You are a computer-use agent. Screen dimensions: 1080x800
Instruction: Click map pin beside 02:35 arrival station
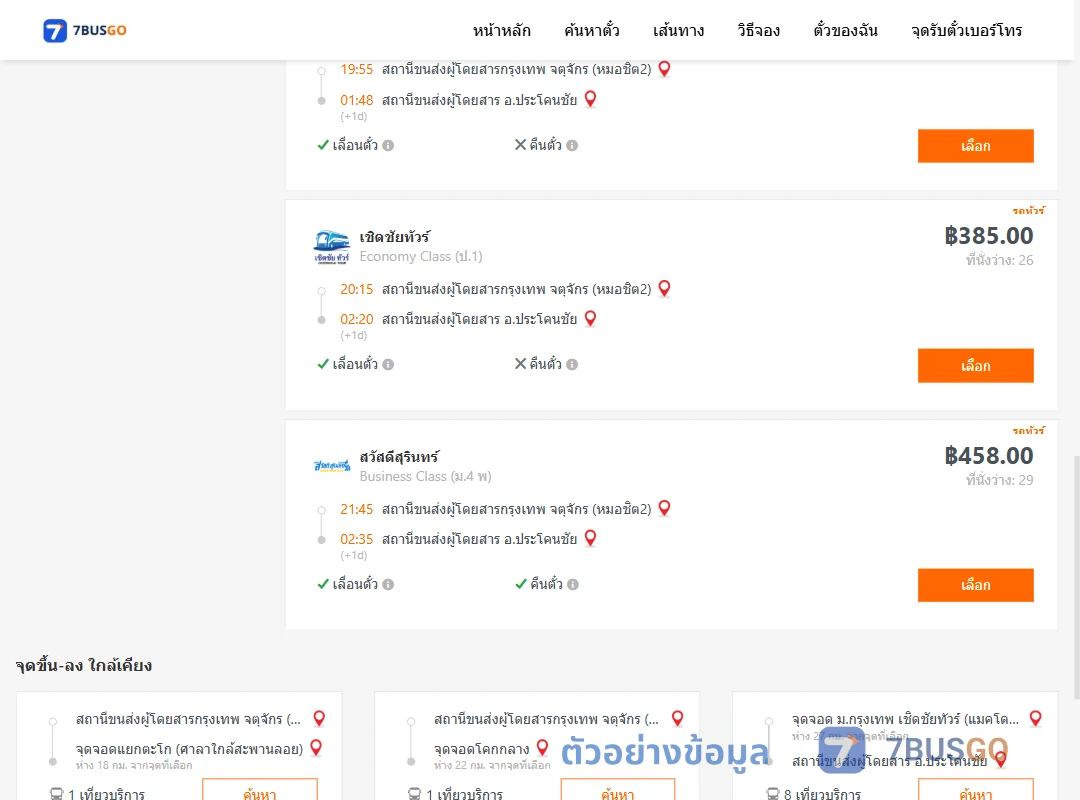point(590,538)
